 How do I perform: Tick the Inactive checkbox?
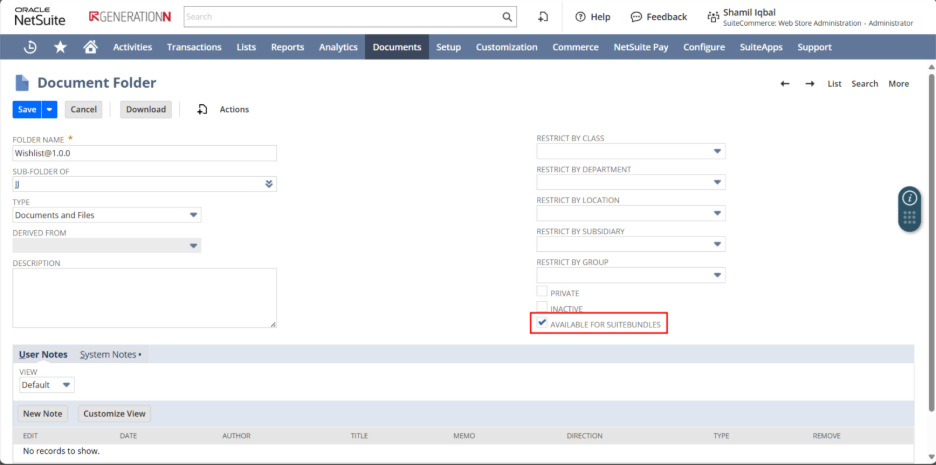(542, 308)
